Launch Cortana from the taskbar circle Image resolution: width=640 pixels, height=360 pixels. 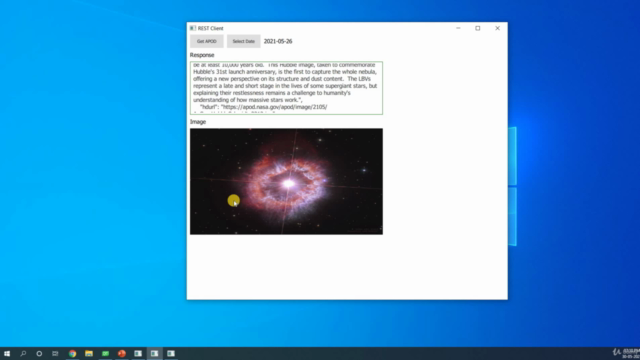39,353
